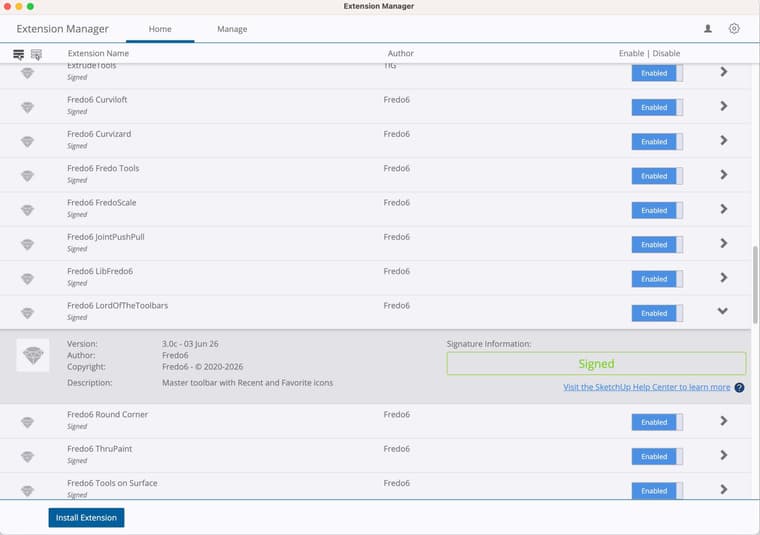Open the user account icon
Screen dimensions: 760x535
(708, 29)
